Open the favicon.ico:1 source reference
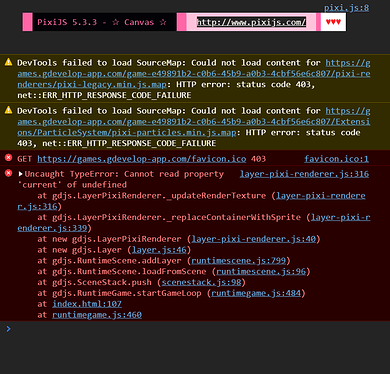The height and width of the screenshot is (374, 390). point(336,159)
